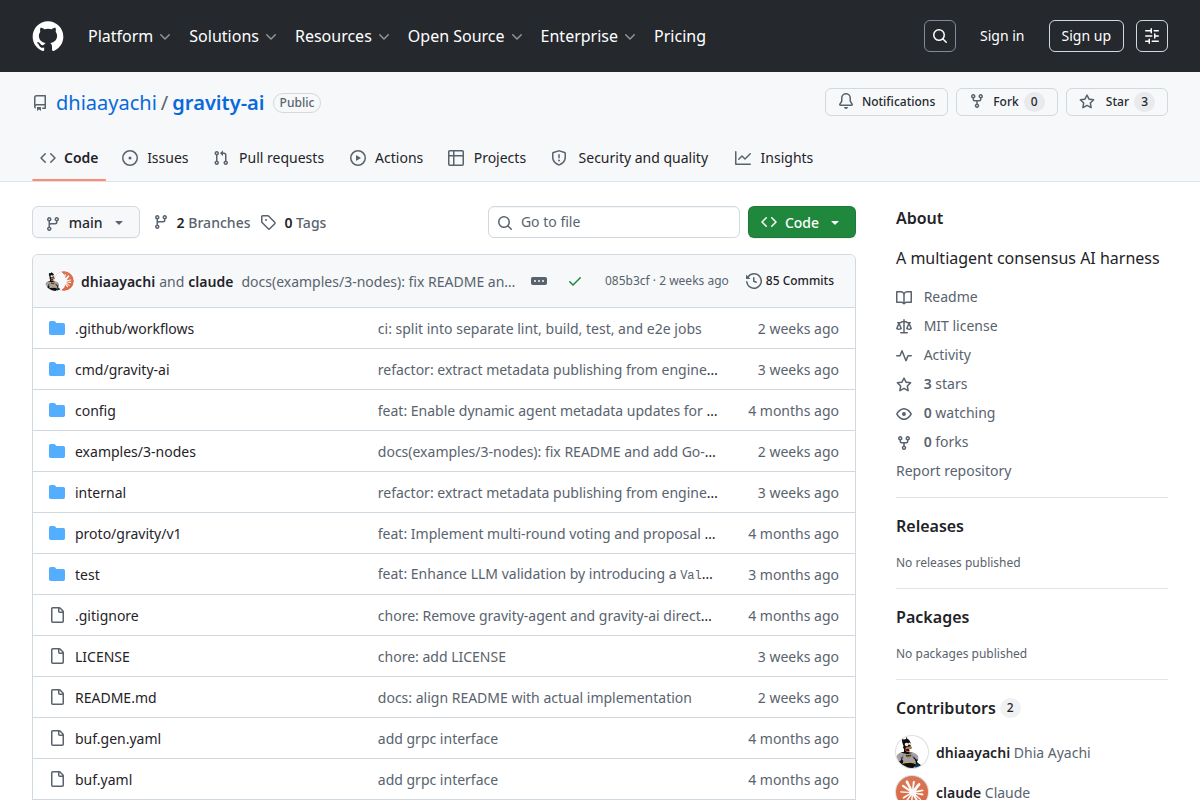The width and height of the screenshot is (1200, 800).
Task: Click the GitHub logo icon
Action: (x=48, y=36)
